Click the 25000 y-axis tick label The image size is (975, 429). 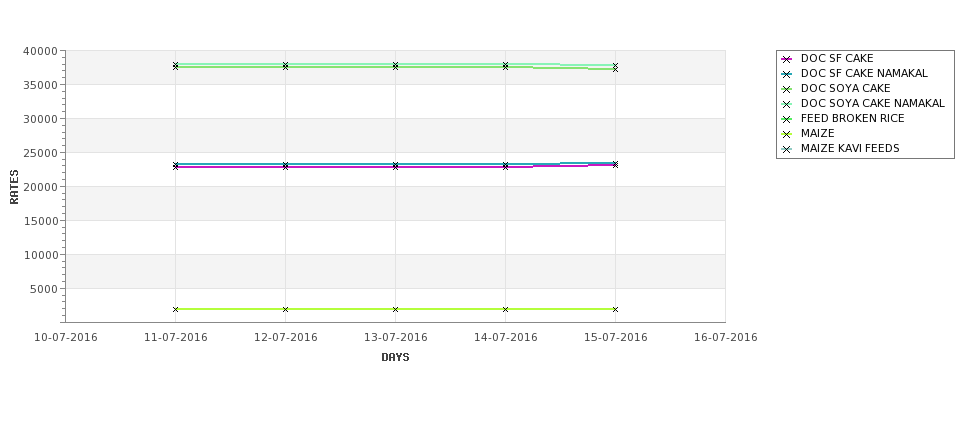(40, 153)
